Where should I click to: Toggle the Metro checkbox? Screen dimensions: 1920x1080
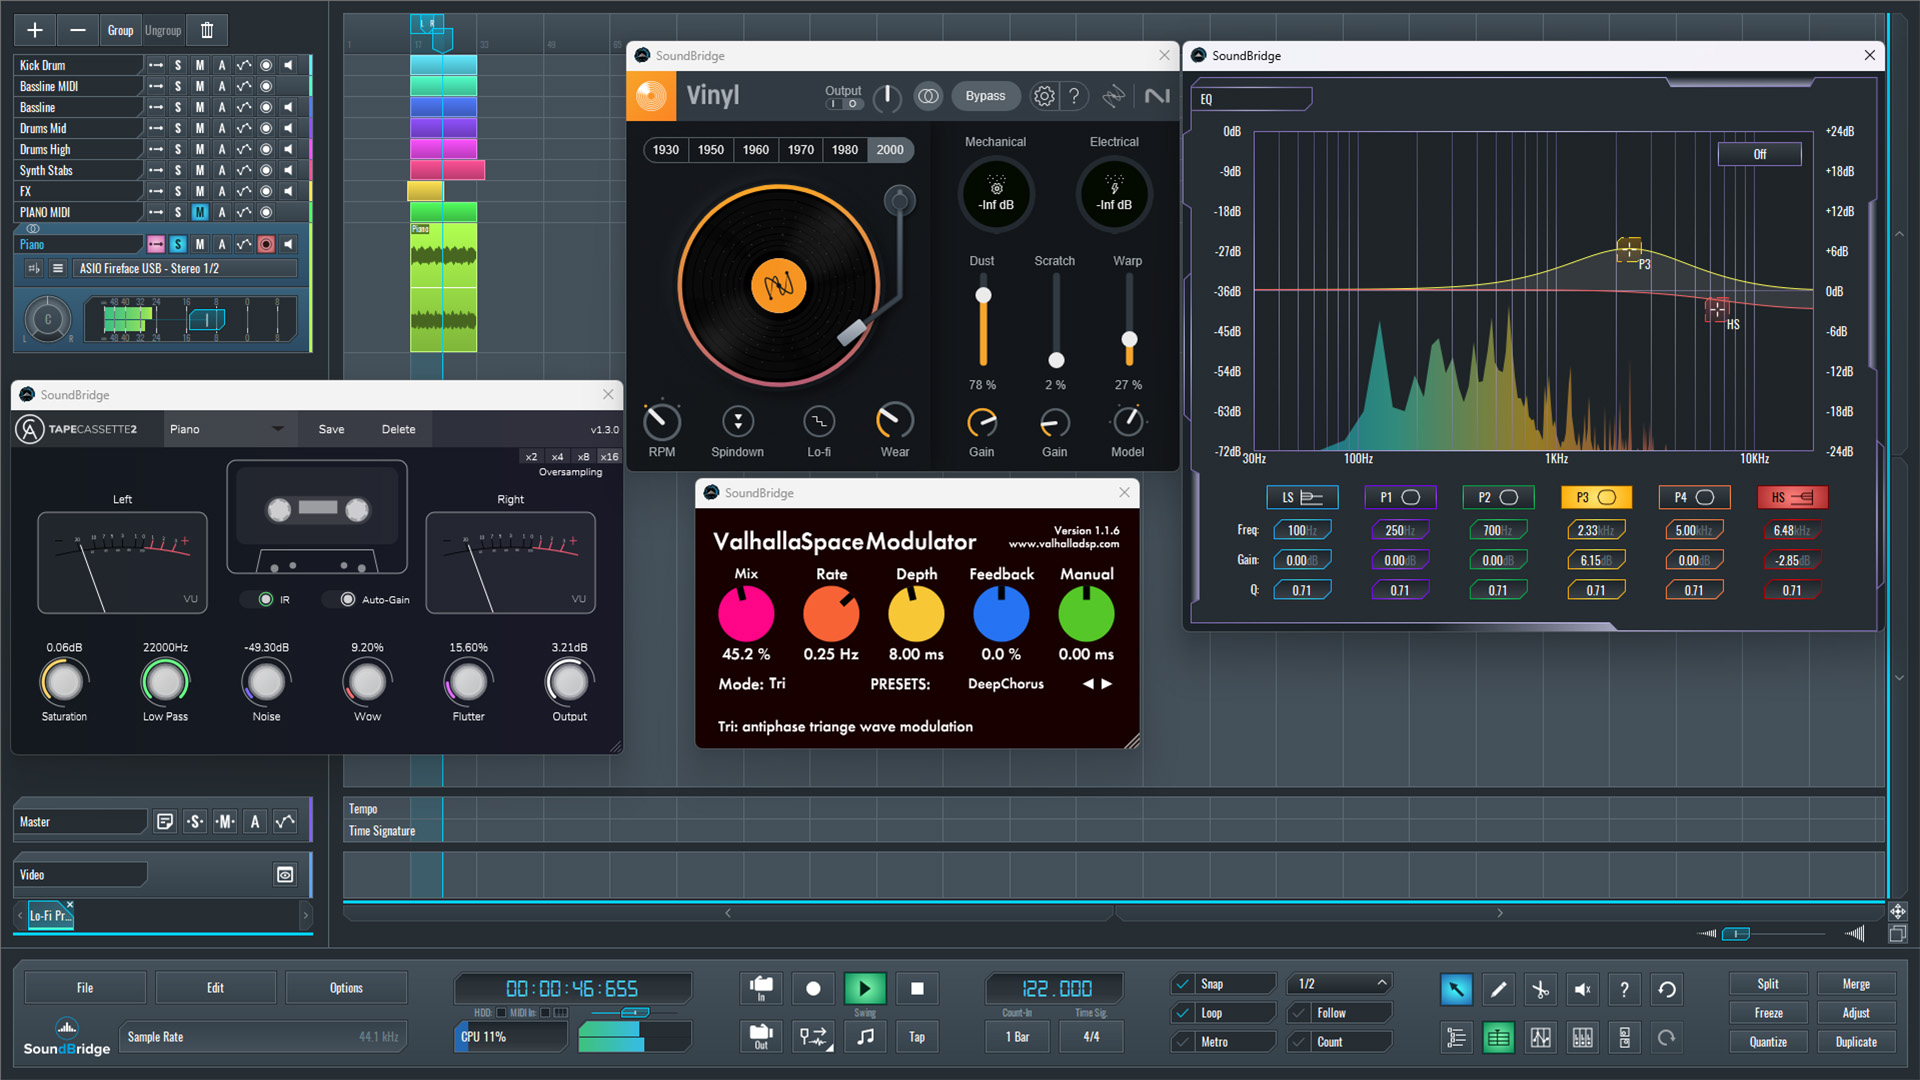coord(1183,1042)
